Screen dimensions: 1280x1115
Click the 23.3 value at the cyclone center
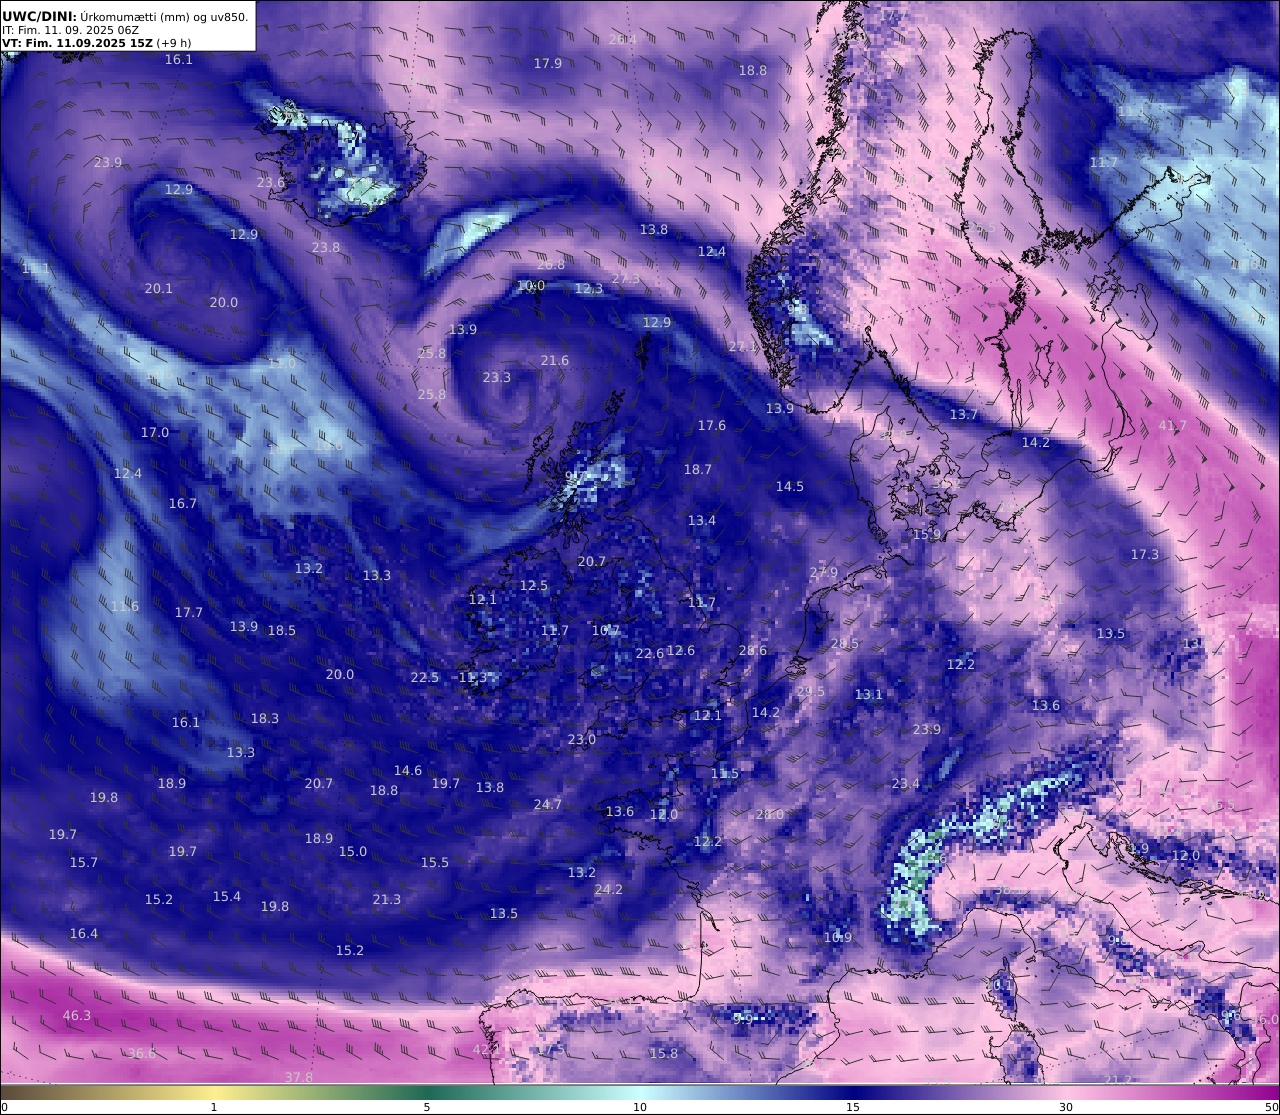click(x=496, y=377)
